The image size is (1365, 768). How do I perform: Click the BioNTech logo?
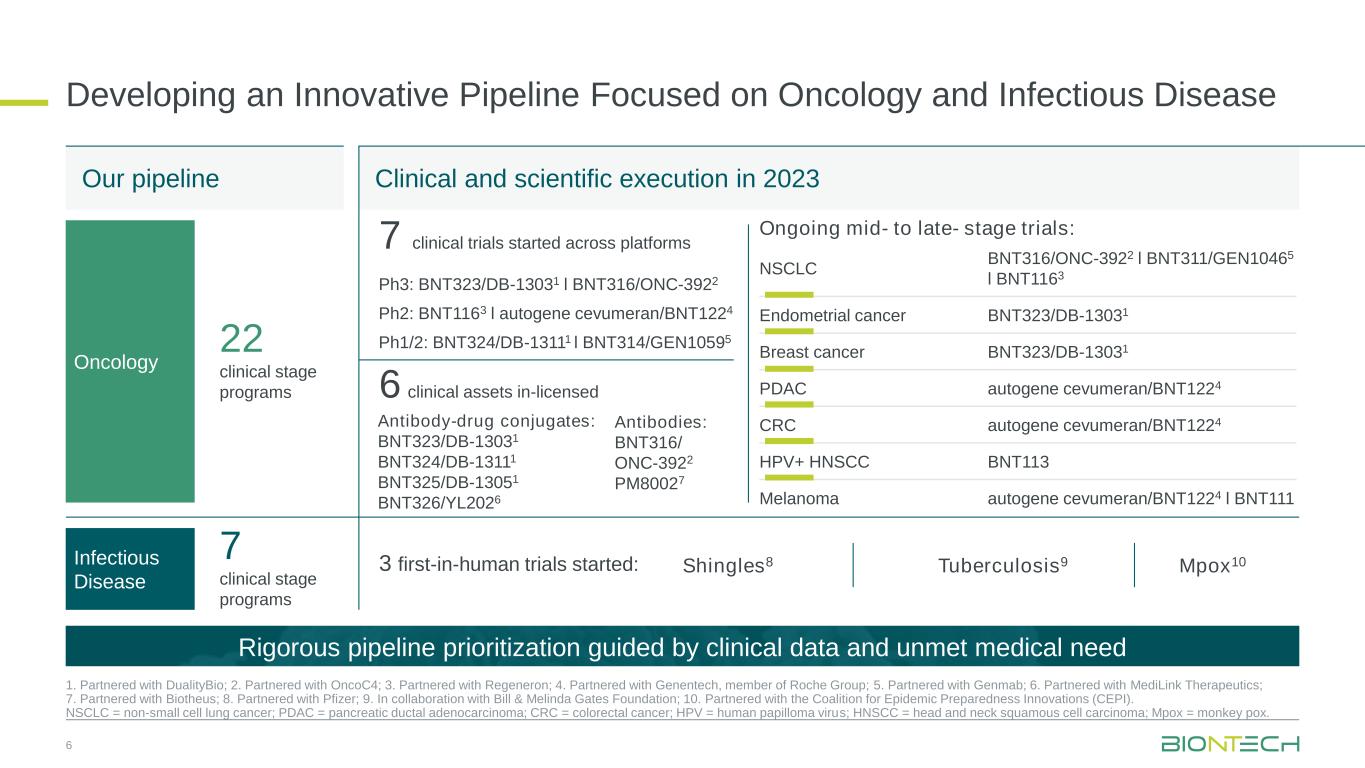point(1229,743)
